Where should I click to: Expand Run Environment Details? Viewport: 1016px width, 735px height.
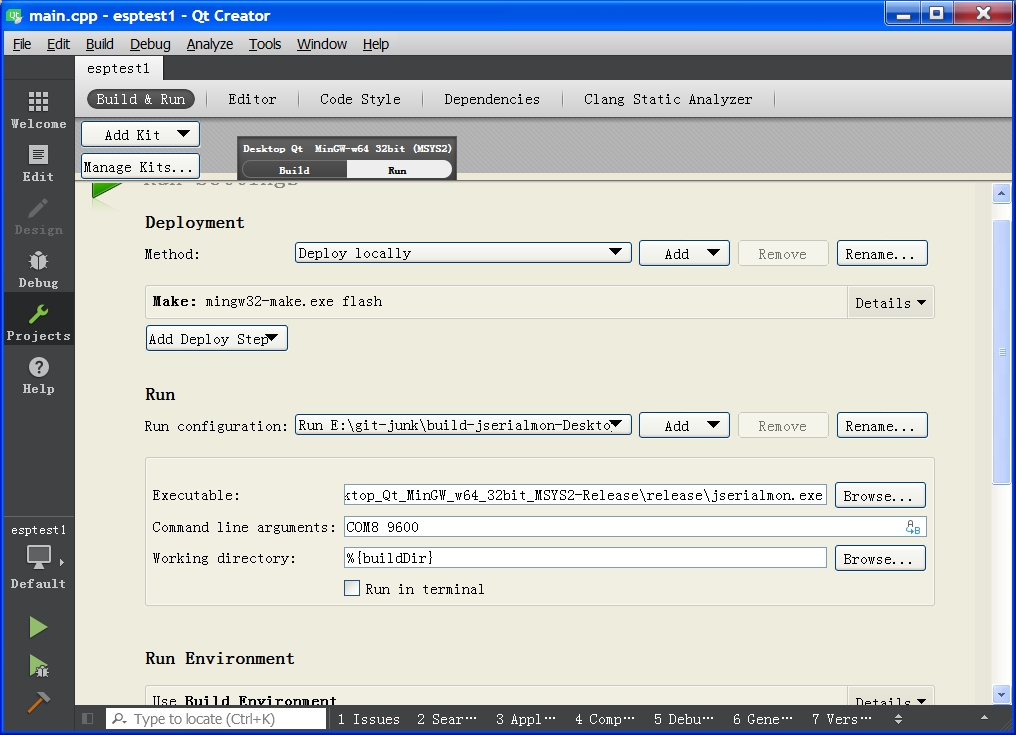pyautogui.click(x=890, y=699)
